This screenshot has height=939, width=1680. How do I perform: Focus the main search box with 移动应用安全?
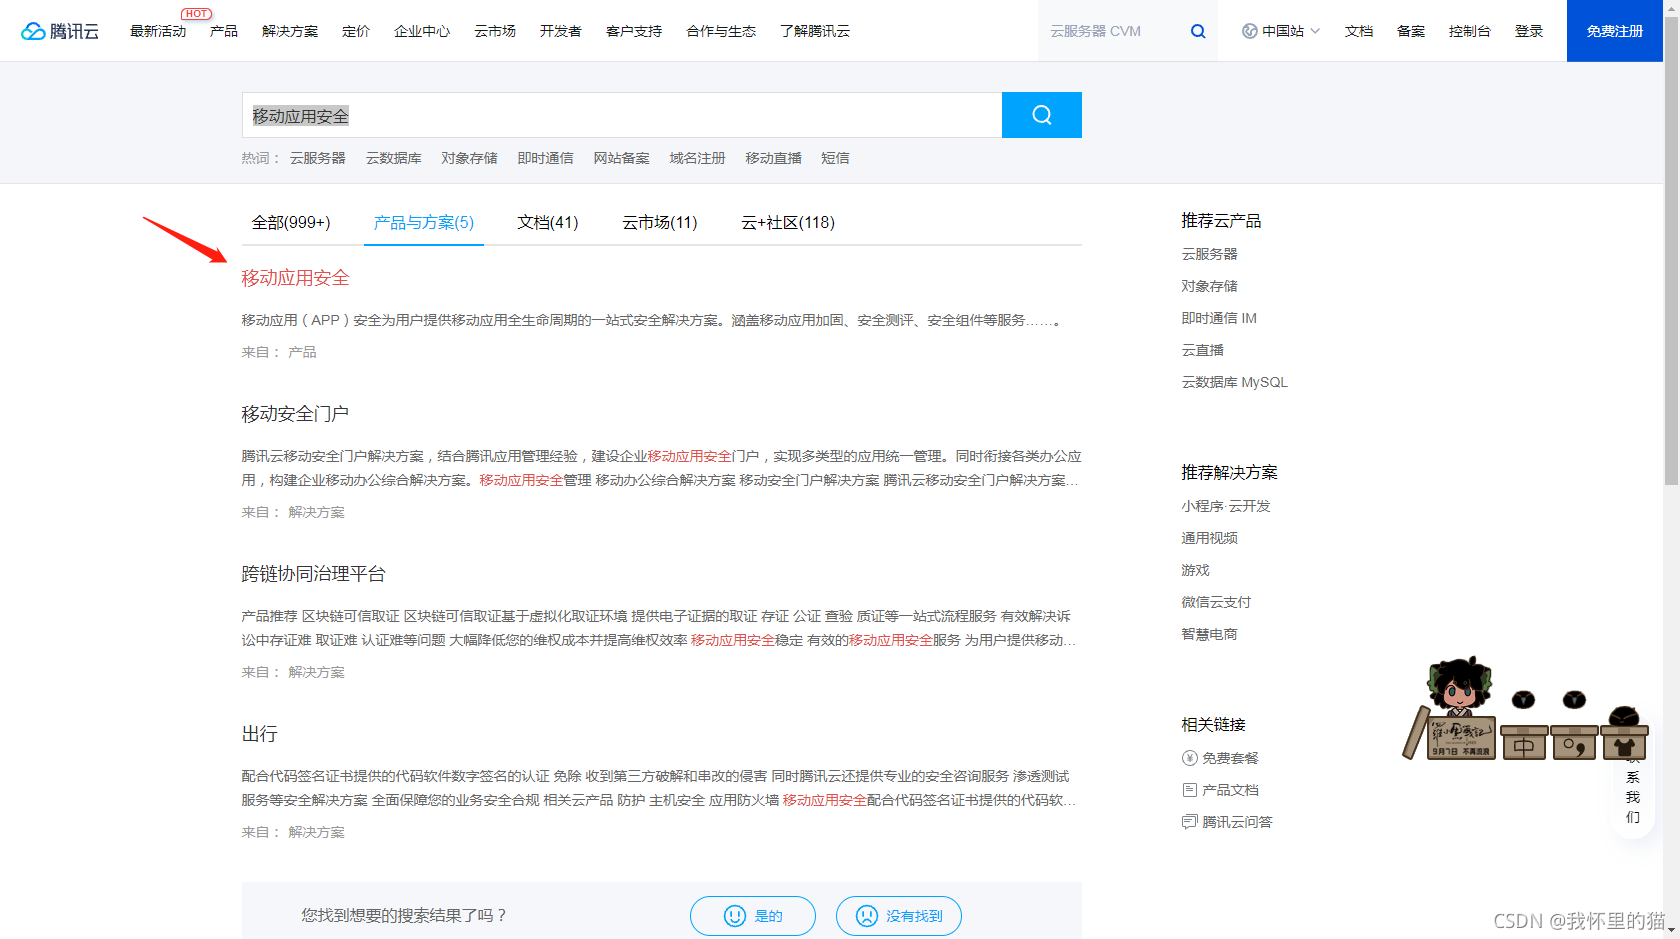[622, 115]
